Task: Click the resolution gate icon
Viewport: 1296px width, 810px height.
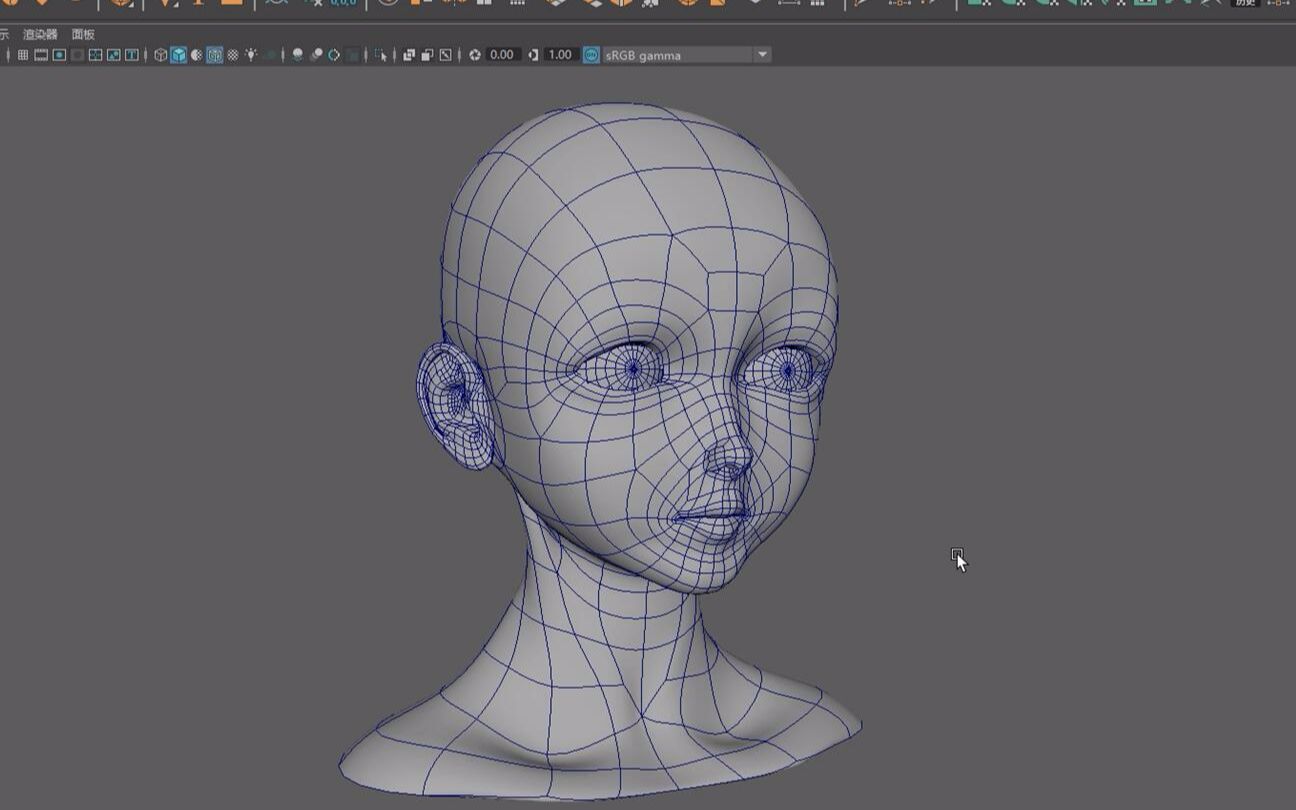Action: coord(59,55)
